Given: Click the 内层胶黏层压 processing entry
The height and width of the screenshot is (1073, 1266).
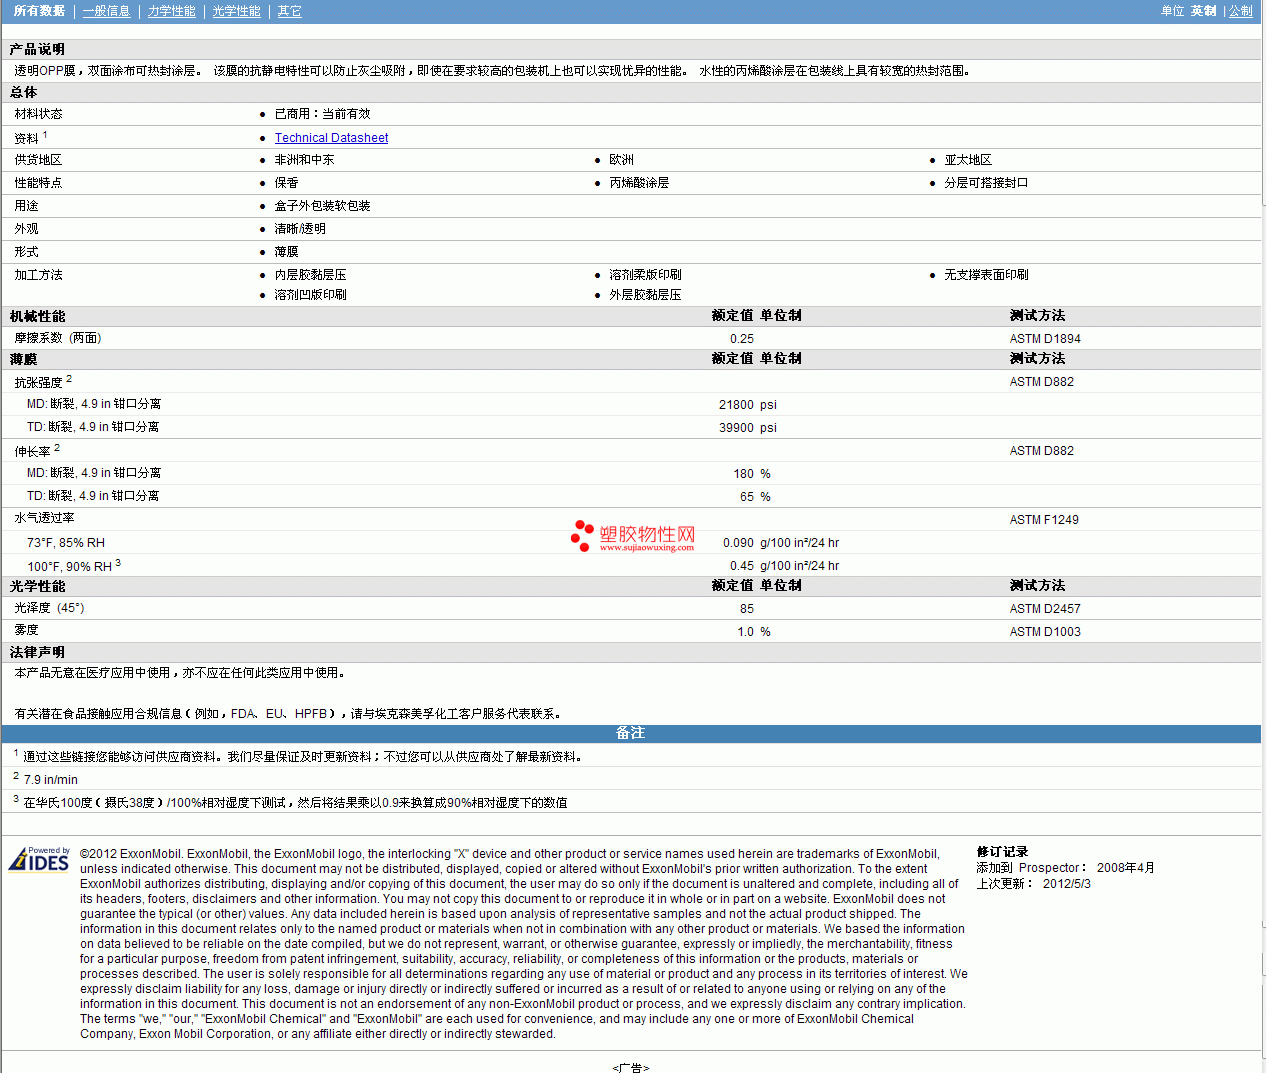Looking at the screenshot, I should 310,275.
